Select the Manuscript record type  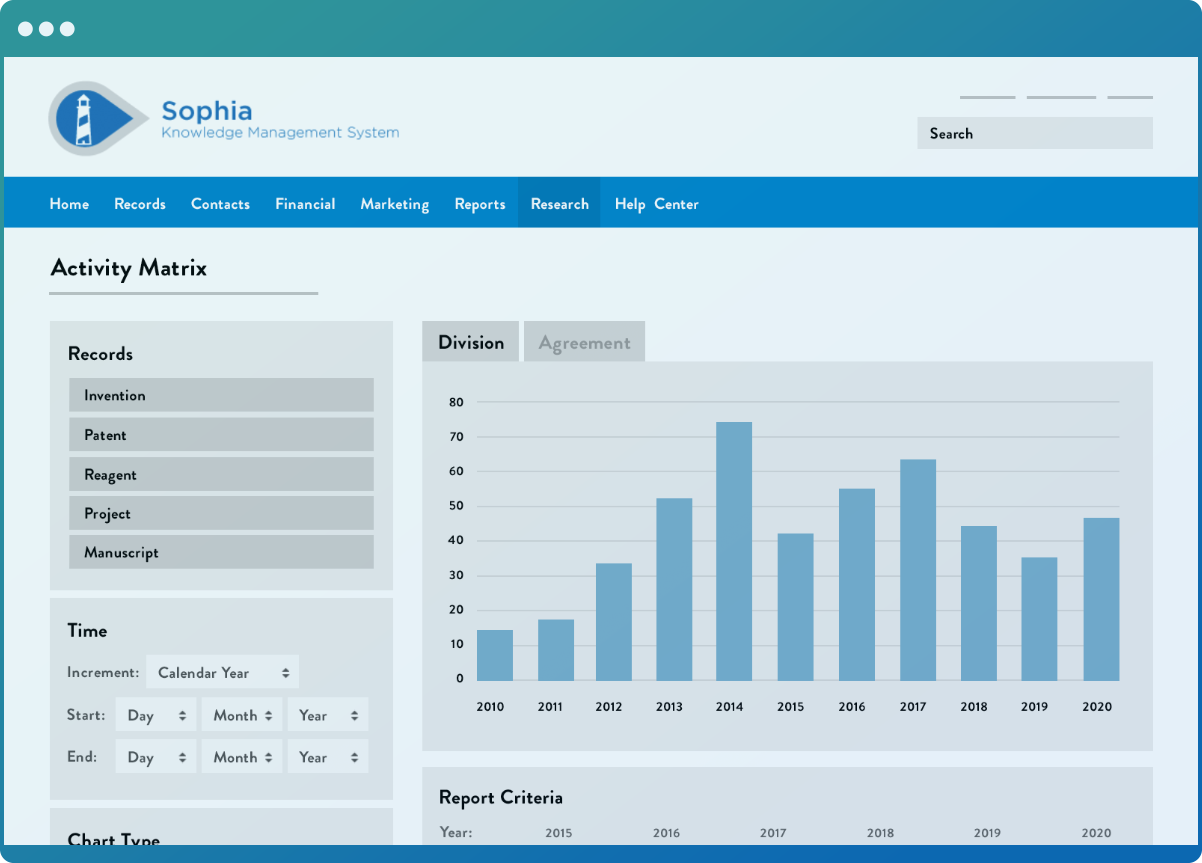(220, 551)
